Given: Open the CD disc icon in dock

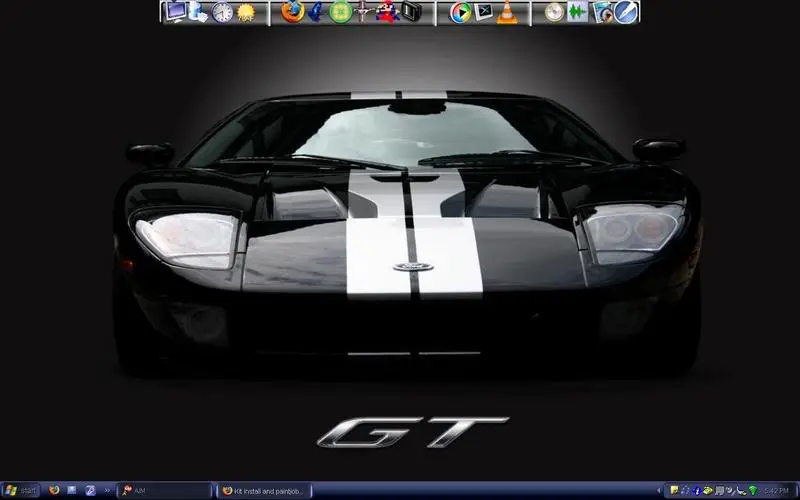Looking at the screenshot, I should (x=554, y=12).
